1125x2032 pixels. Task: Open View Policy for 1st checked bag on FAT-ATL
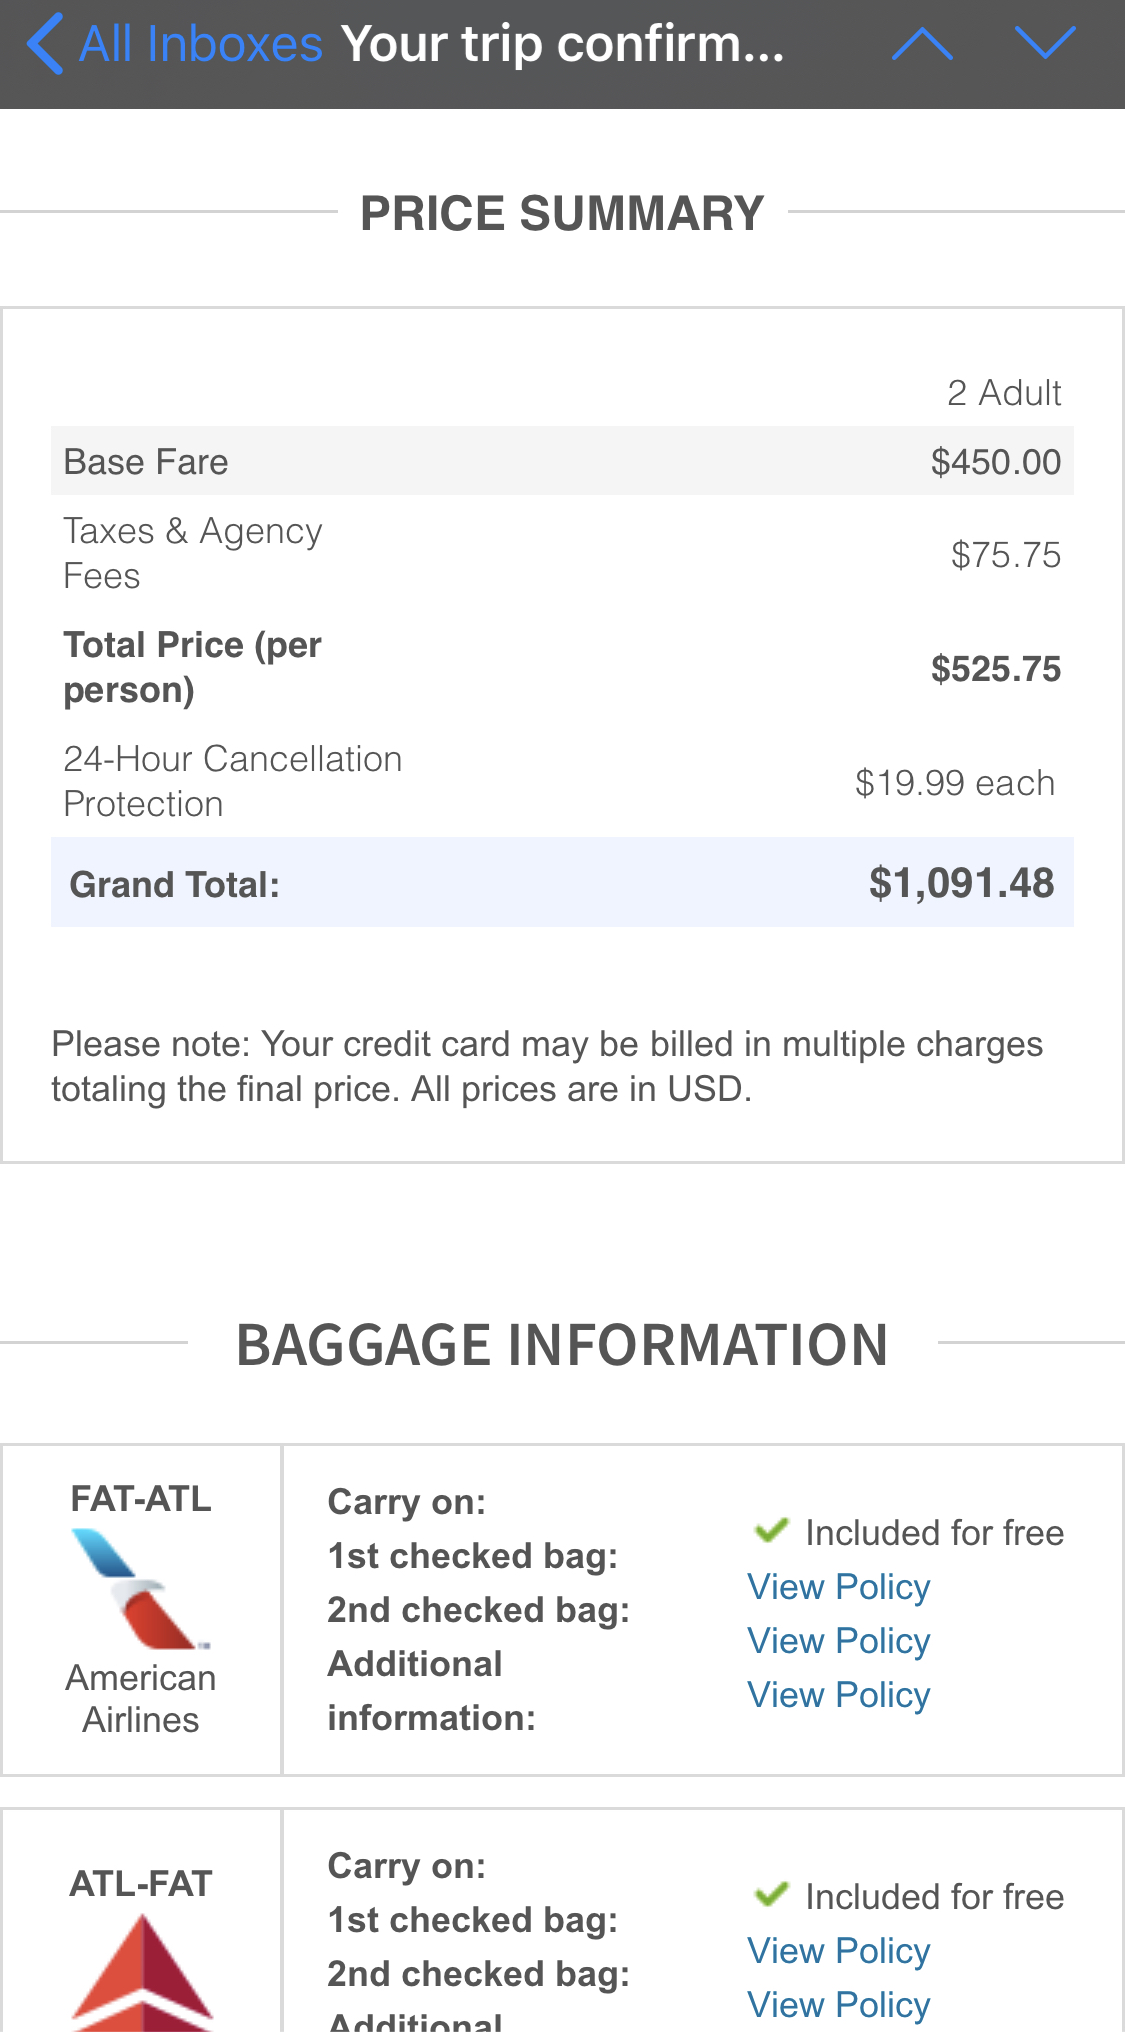click(x=838, y=1587)
